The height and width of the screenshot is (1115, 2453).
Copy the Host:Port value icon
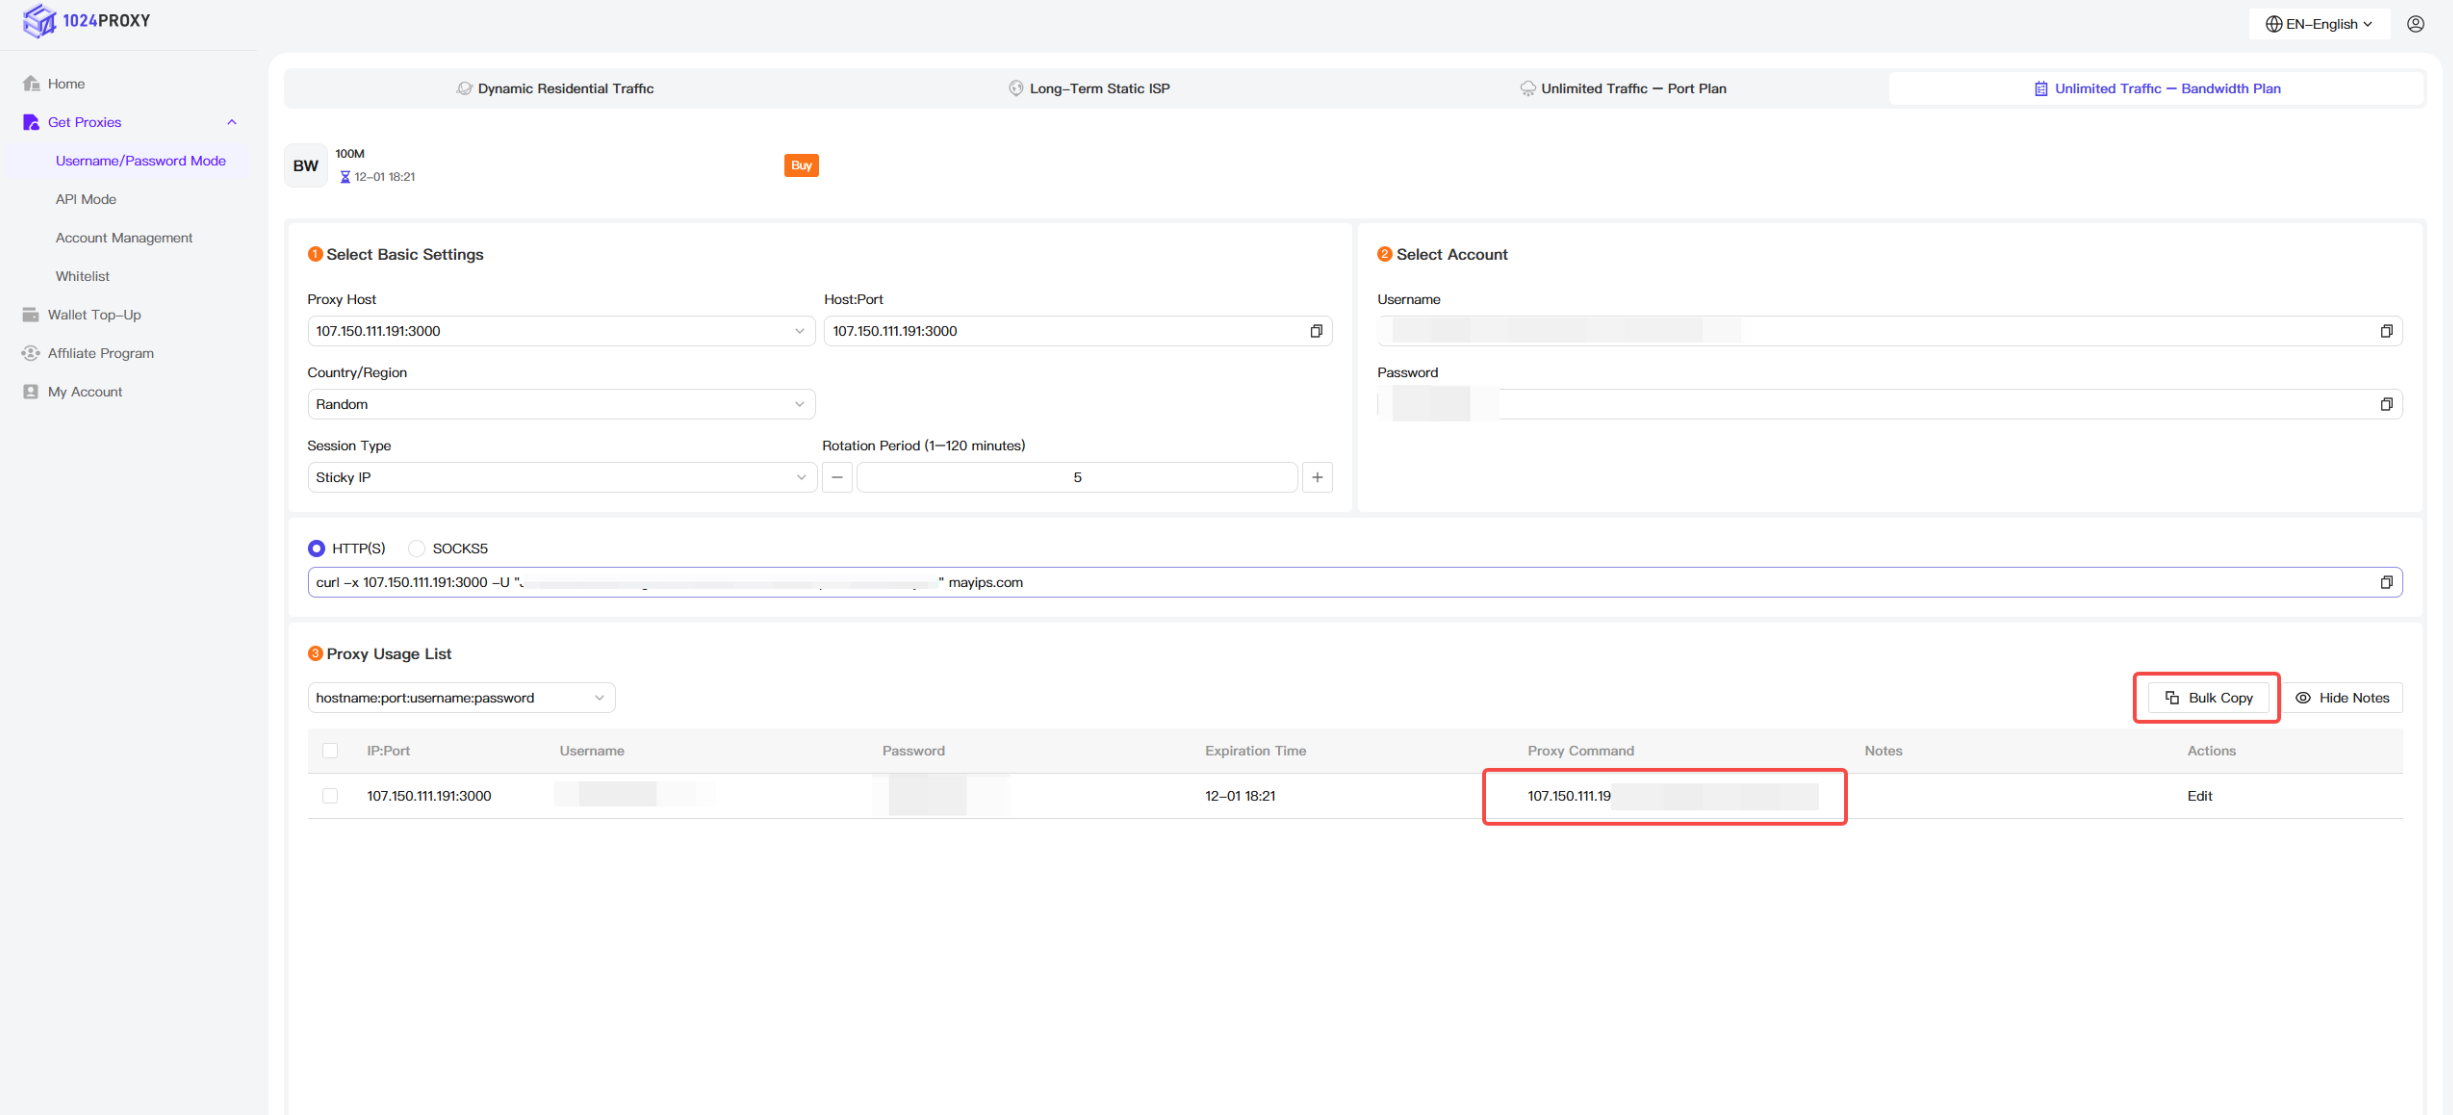(1316, 331)
